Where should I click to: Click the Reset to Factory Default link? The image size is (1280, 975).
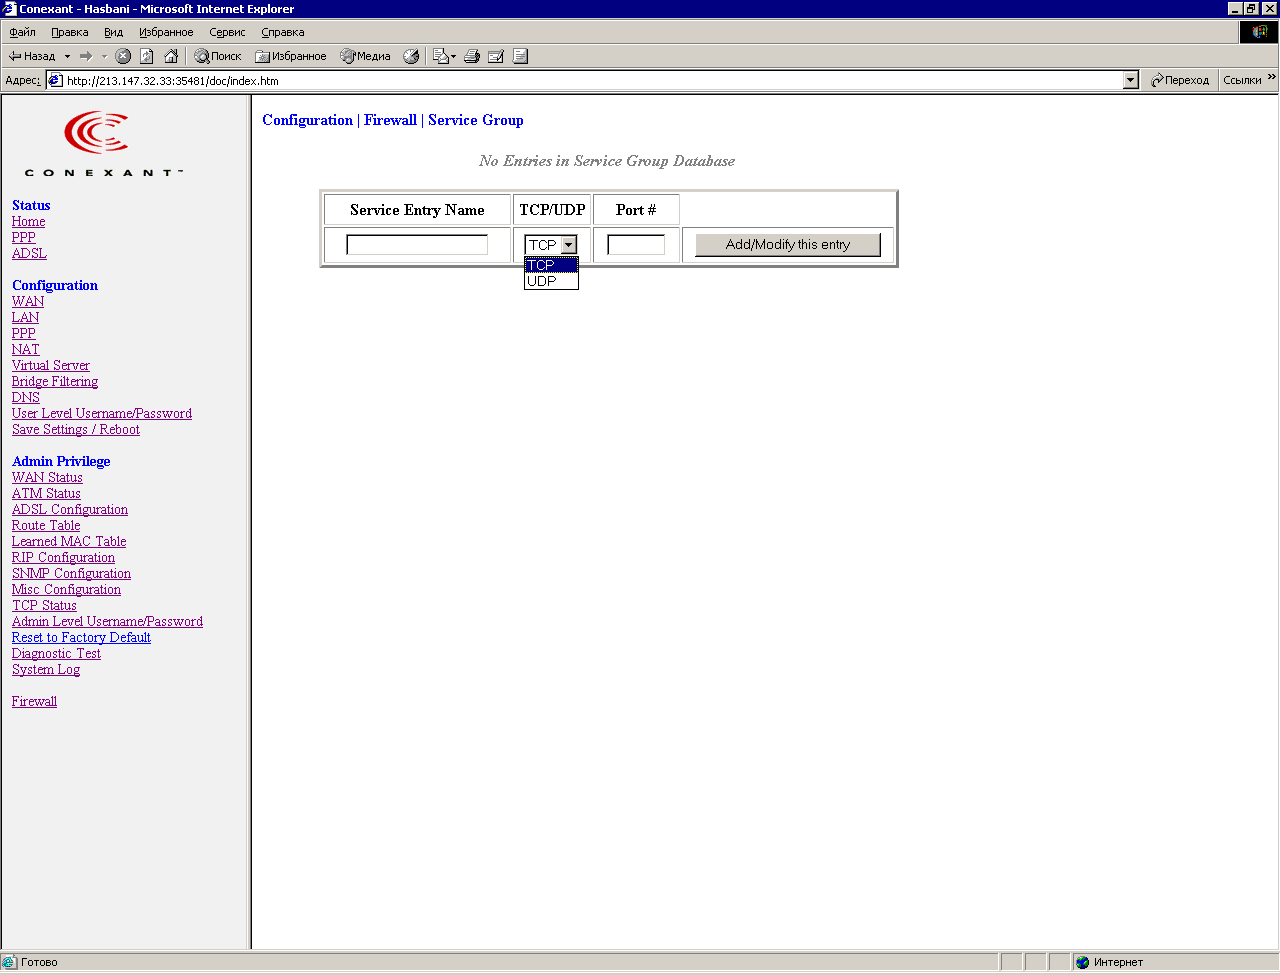[81, 637]
